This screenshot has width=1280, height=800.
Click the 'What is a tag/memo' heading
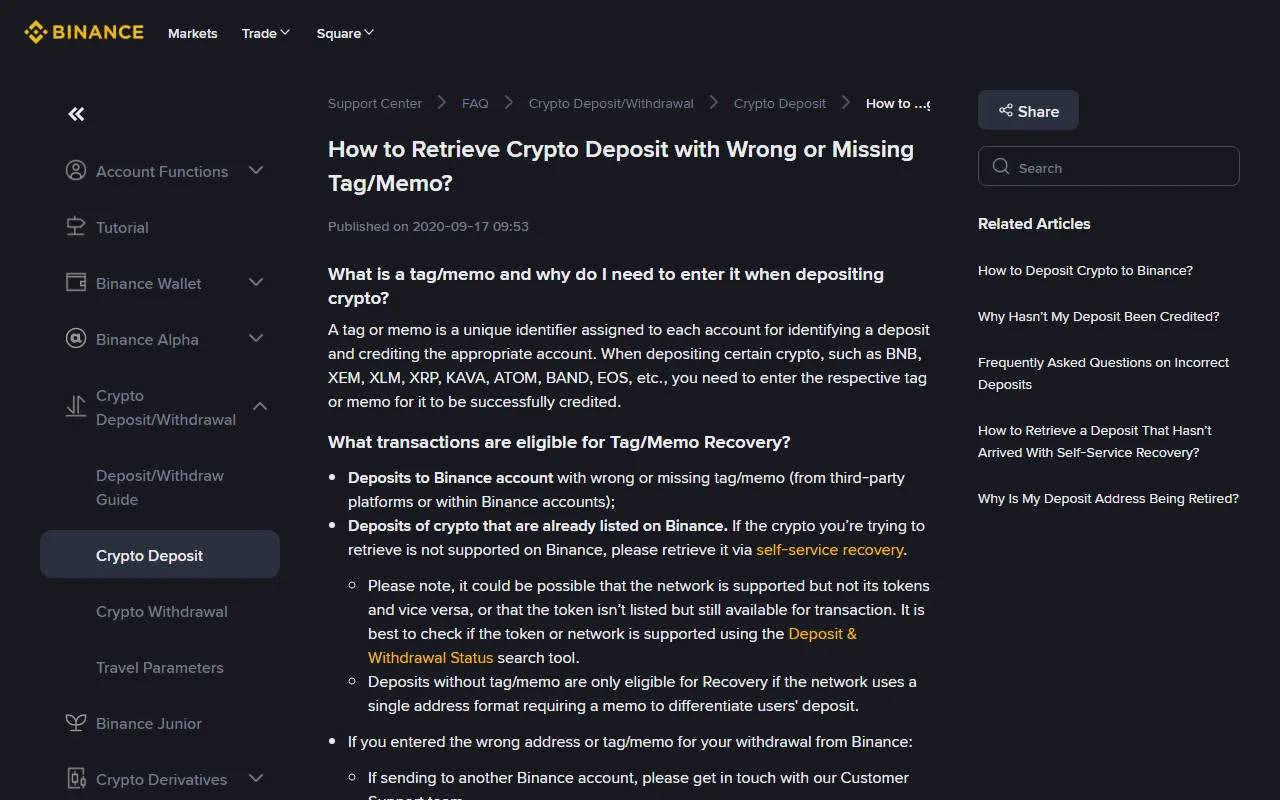pyautogui.click(x=606, y=286)
